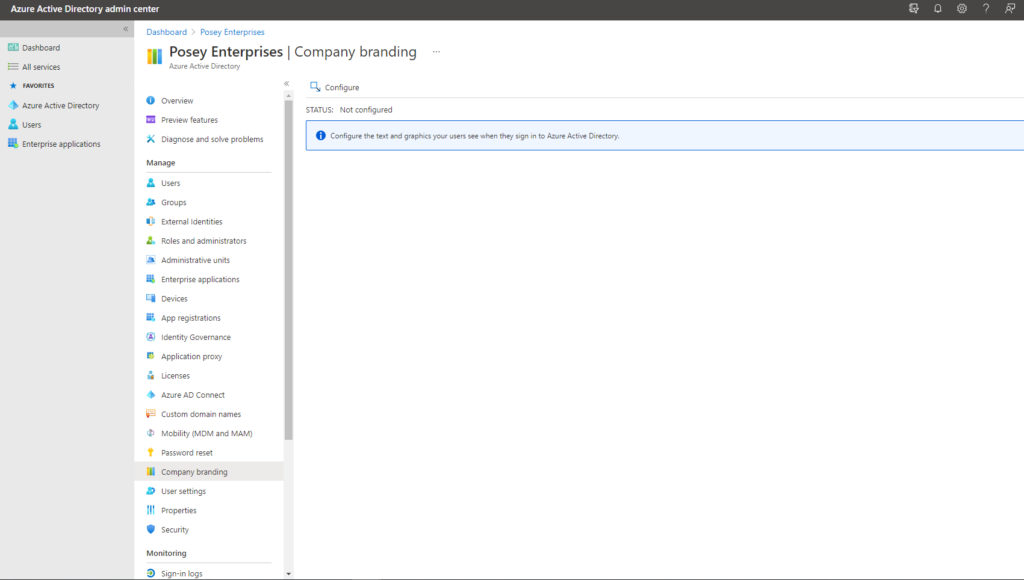Screen dimensions: 1024x580
Task: Click the resource menu scrollbar down arrow
Action: (289, 573)
